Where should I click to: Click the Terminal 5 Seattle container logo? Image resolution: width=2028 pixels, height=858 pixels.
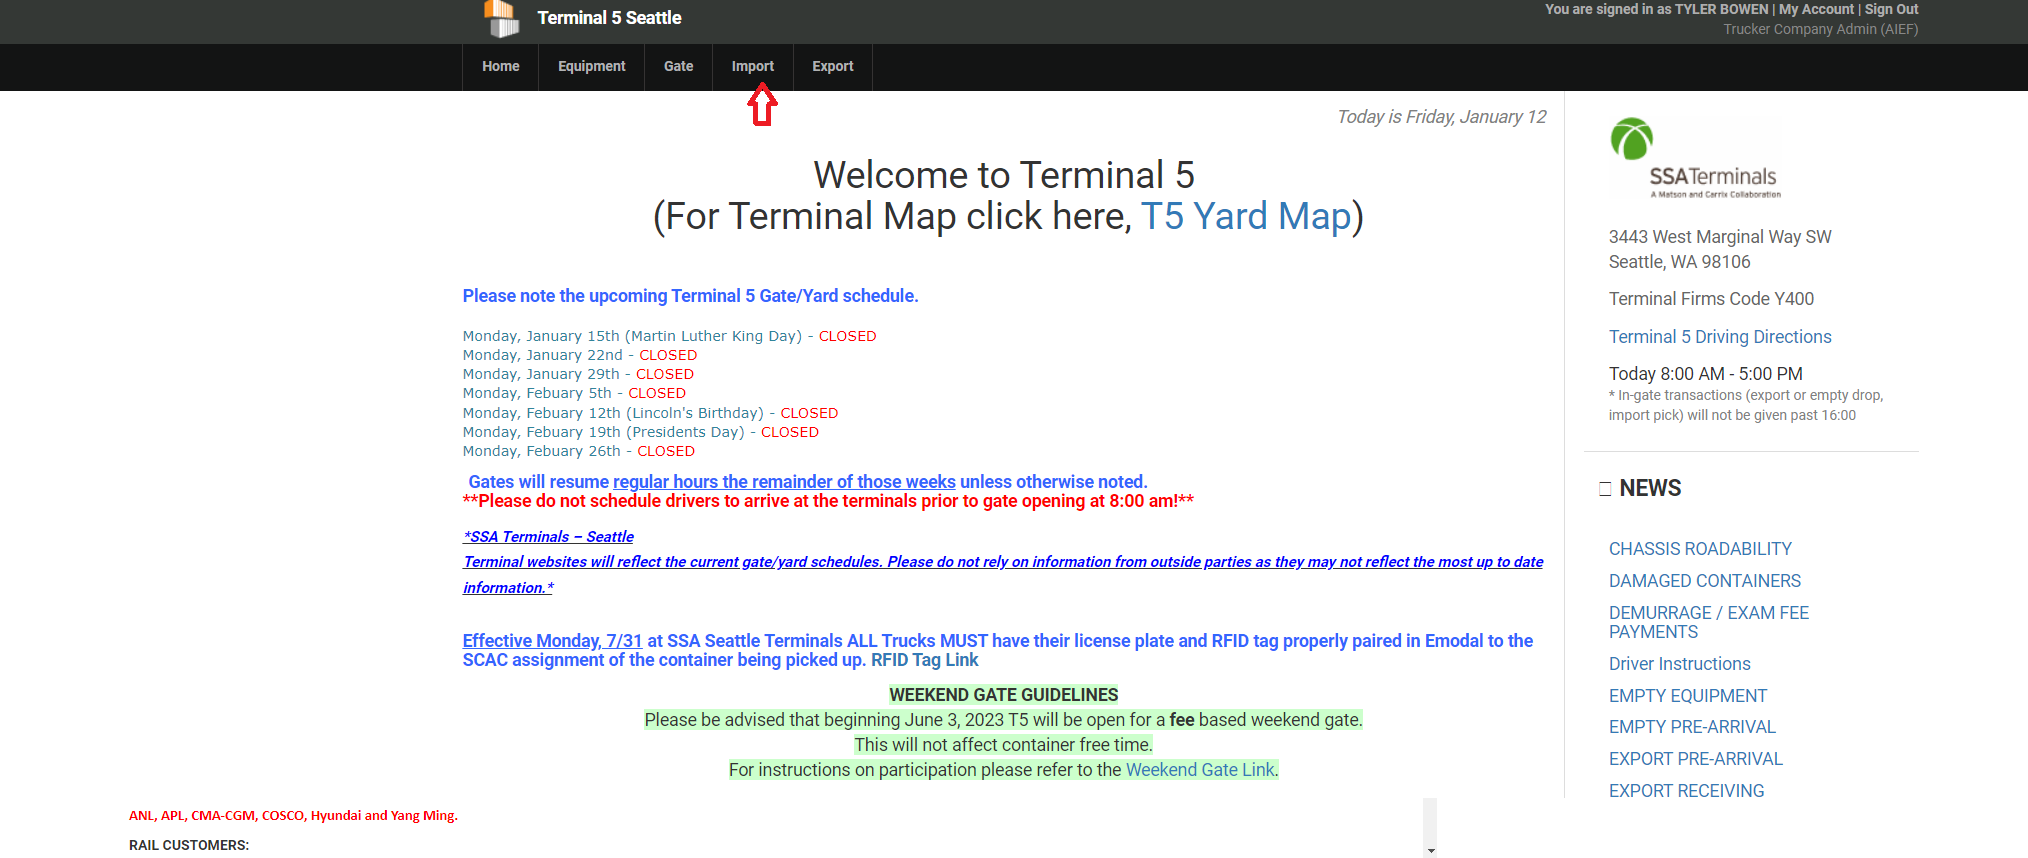point(502,18)
